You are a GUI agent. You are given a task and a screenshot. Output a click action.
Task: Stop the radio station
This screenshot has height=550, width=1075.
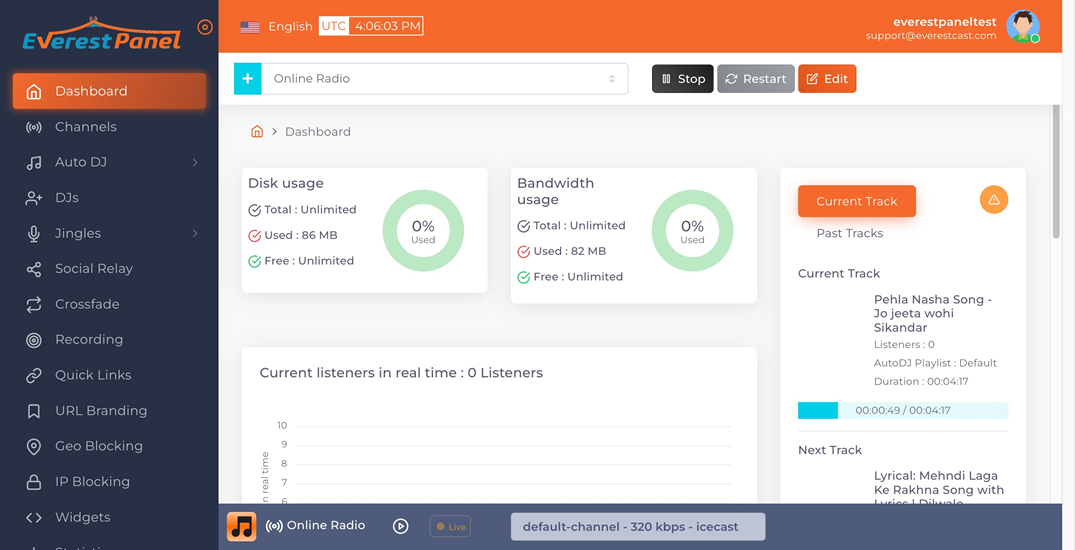click(x=682, y=79)
